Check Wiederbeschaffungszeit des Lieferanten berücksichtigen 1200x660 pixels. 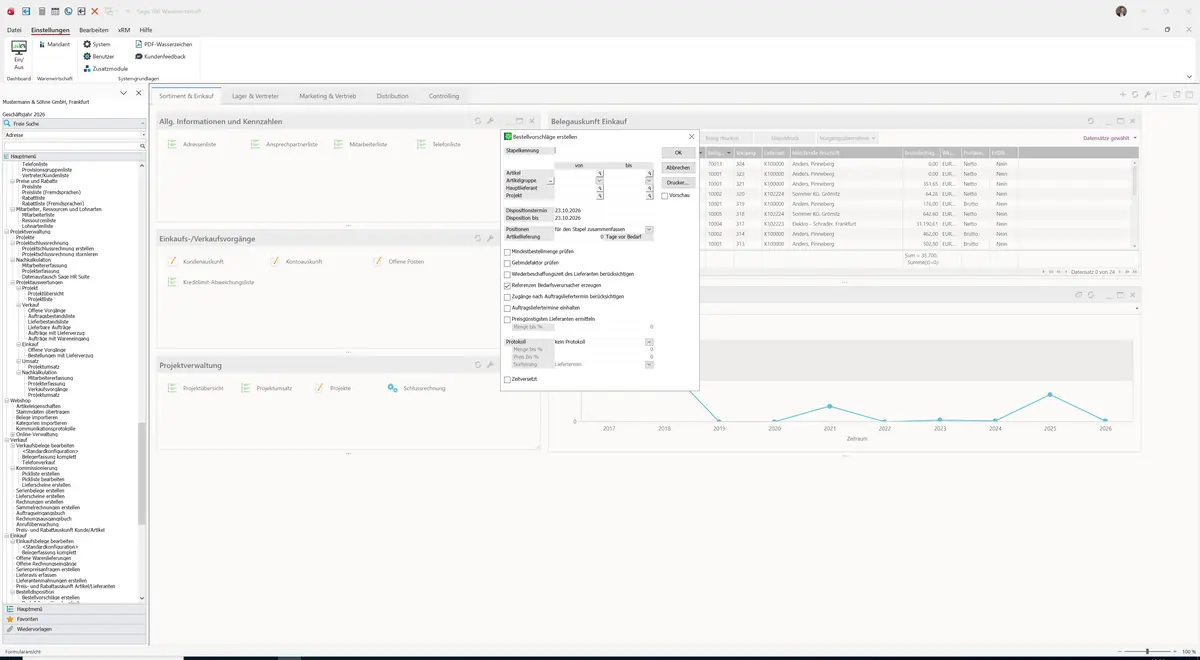coord(508,274)
